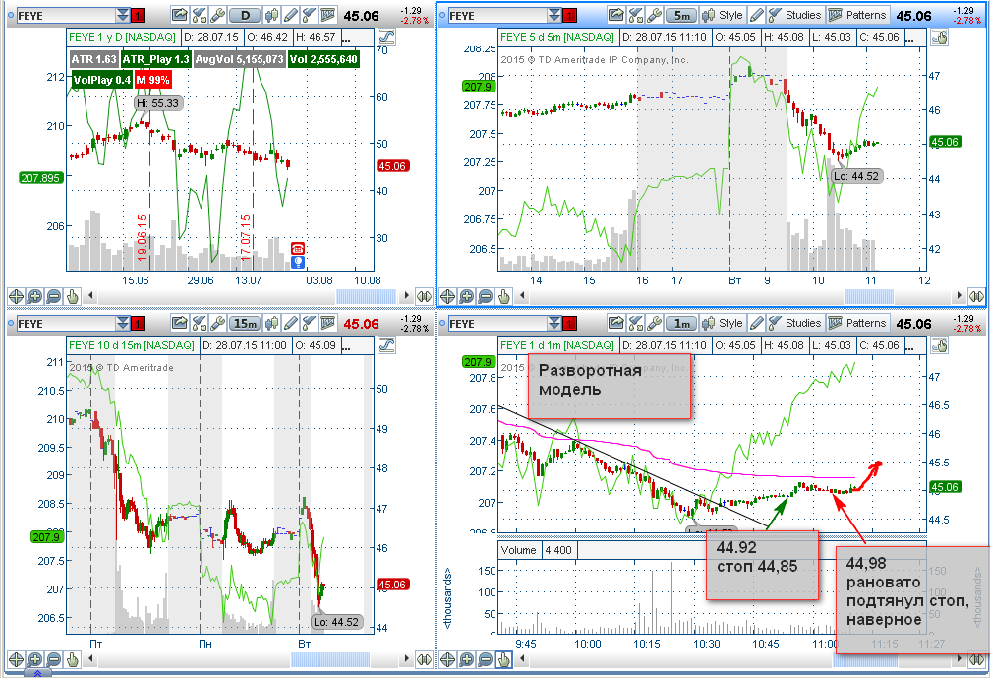Image resolution: width=990 pixels, height=678 pixels.
Task: Open studies flask icon in the daily chart
Action: pyautogui.click(x=309, y=15)
